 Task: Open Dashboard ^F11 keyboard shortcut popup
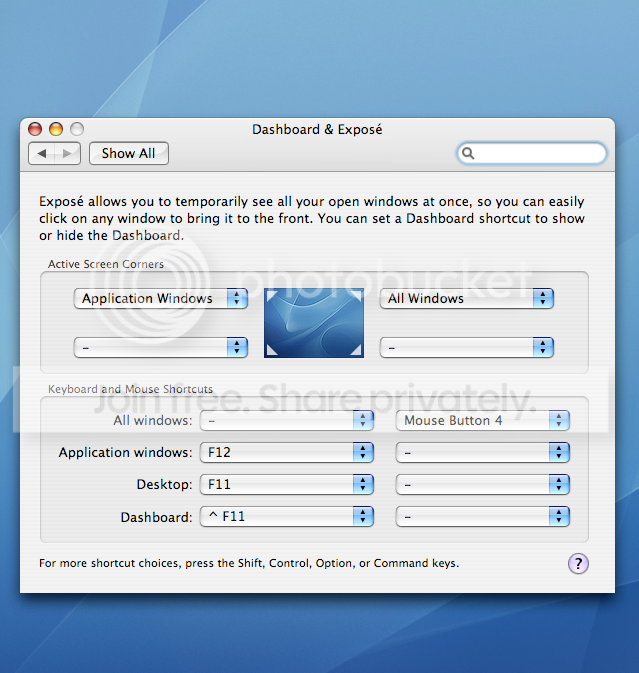[x=287, y=517]
